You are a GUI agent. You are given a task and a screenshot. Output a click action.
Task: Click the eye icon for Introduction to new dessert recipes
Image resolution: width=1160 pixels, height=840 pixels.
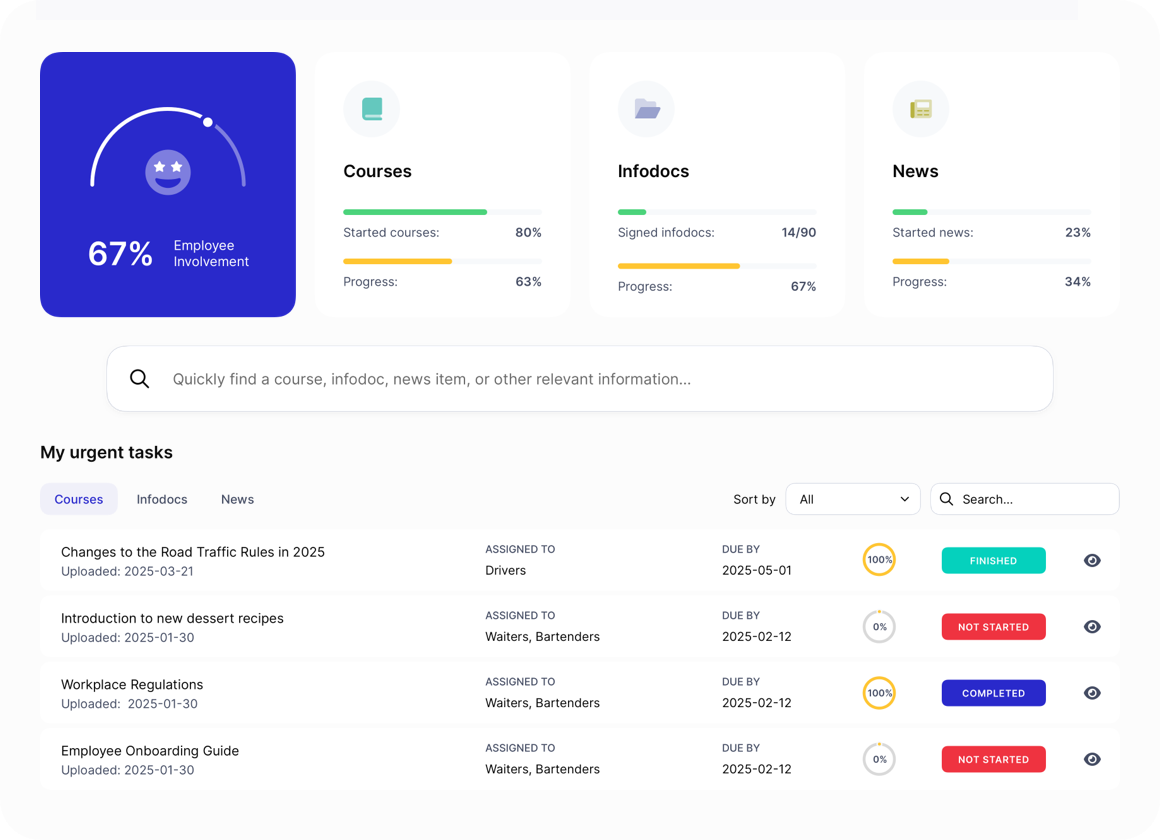pyautogui.click(x=1092, y=627)
